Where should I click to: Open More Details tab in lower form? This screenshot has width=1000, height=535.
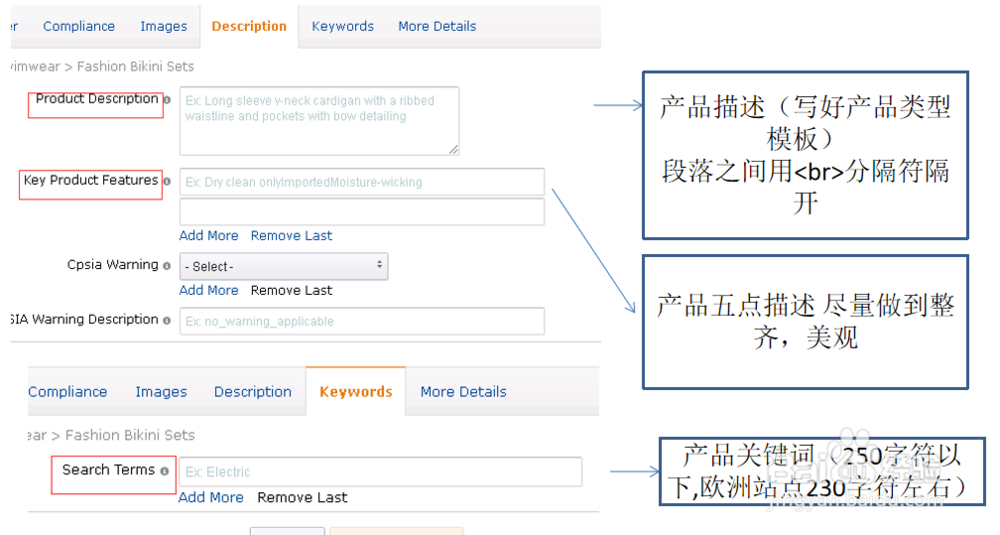[x=464, y=392]
